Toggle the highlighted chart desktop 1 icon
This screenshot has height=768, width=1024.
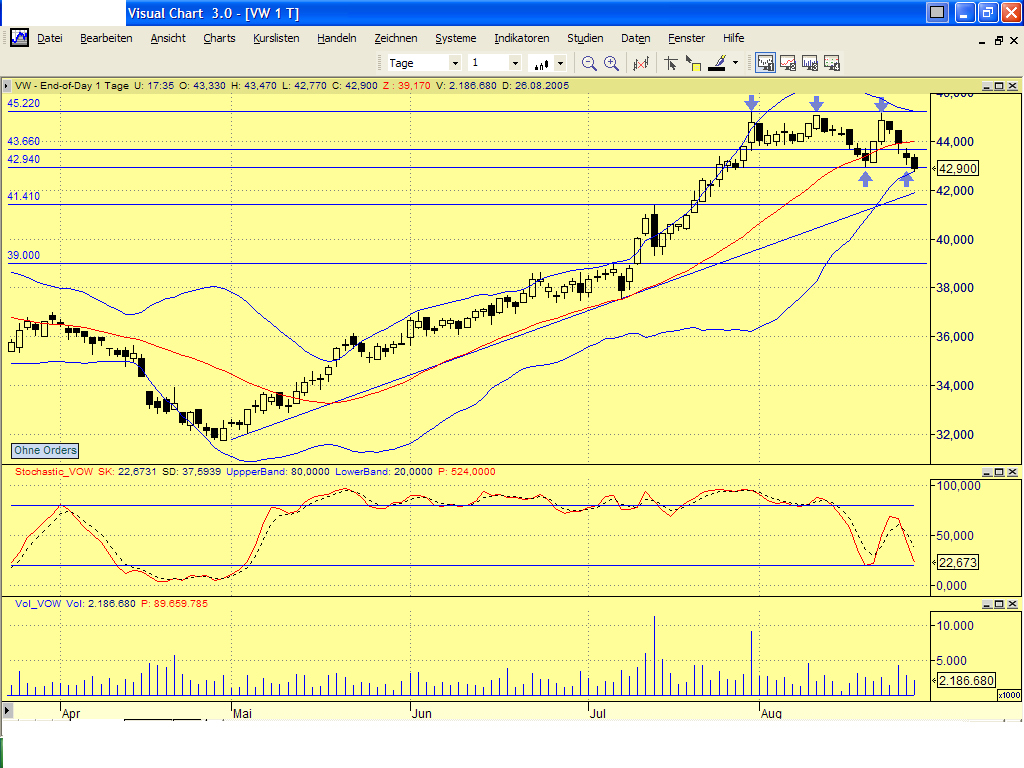pyautogui.click(x=764, y=62)
